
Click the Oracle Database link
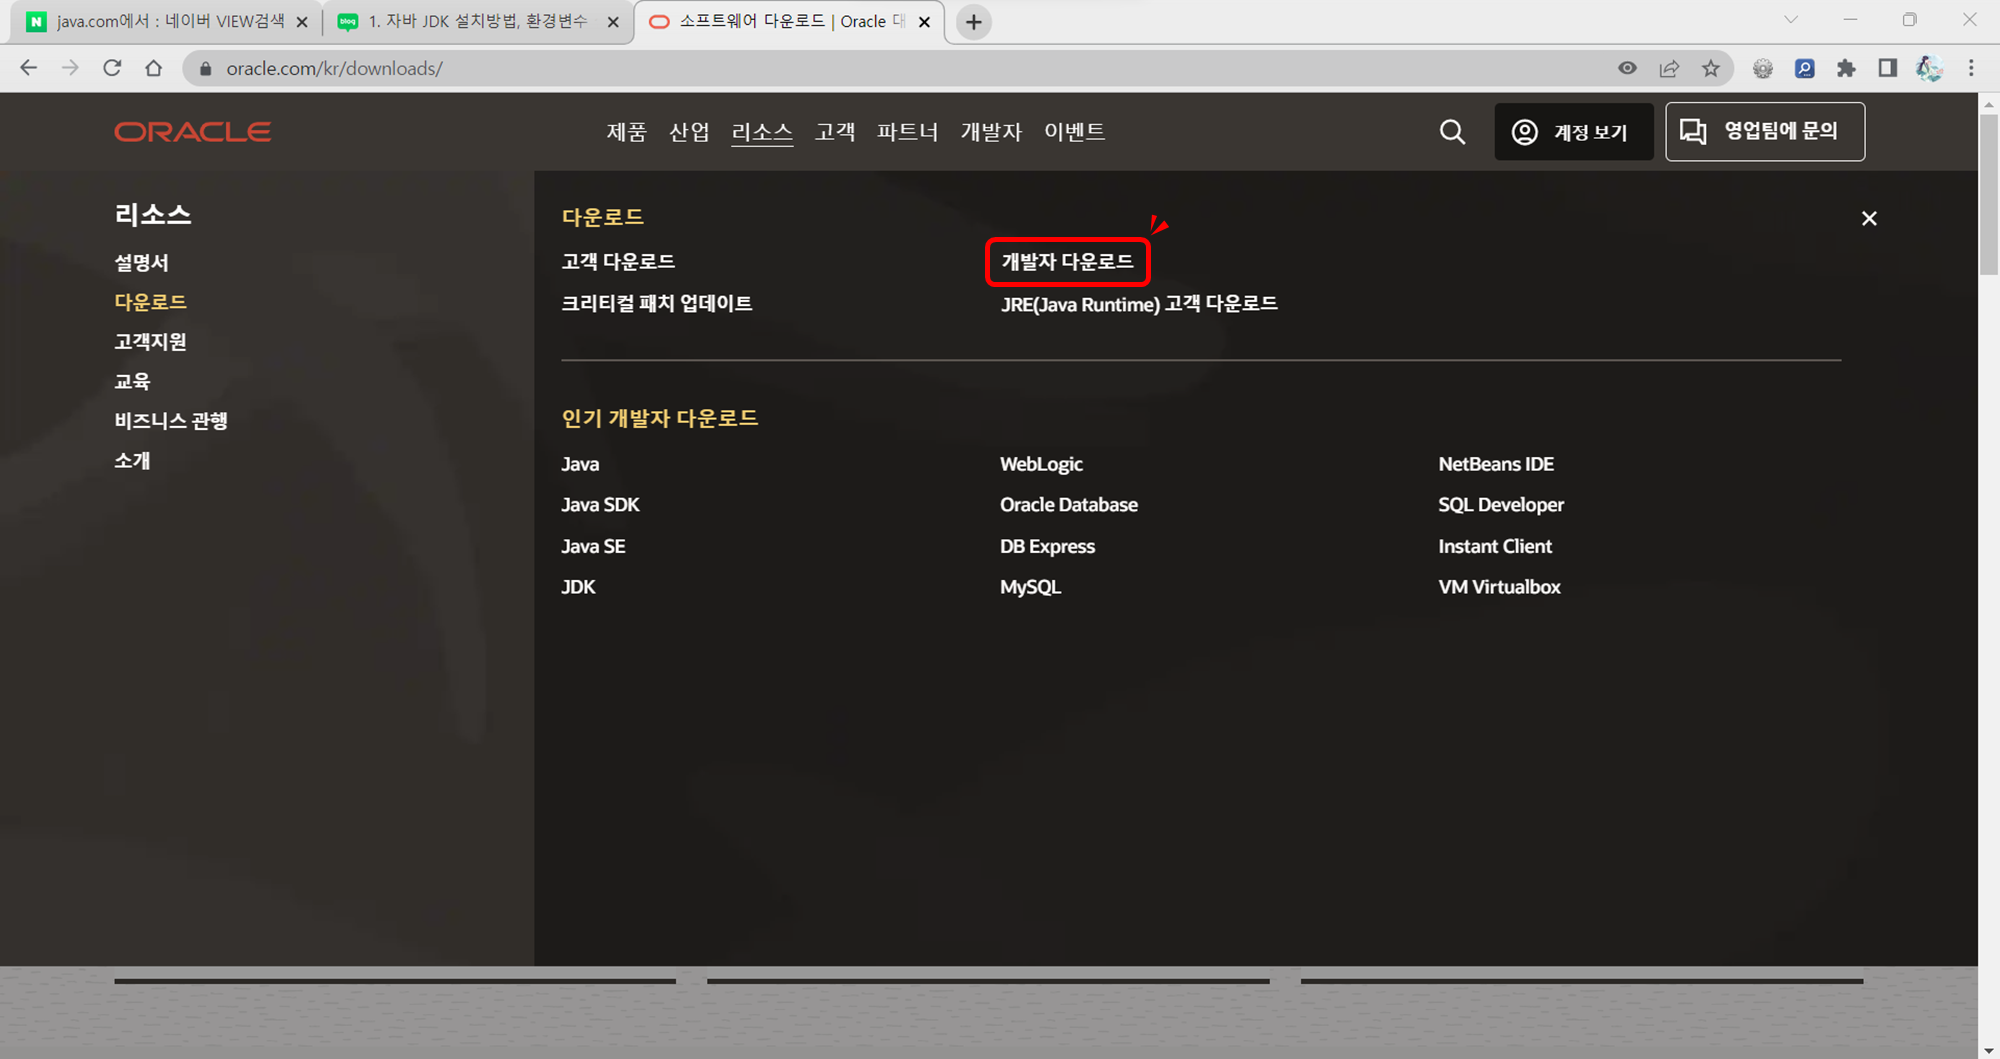1069,505
